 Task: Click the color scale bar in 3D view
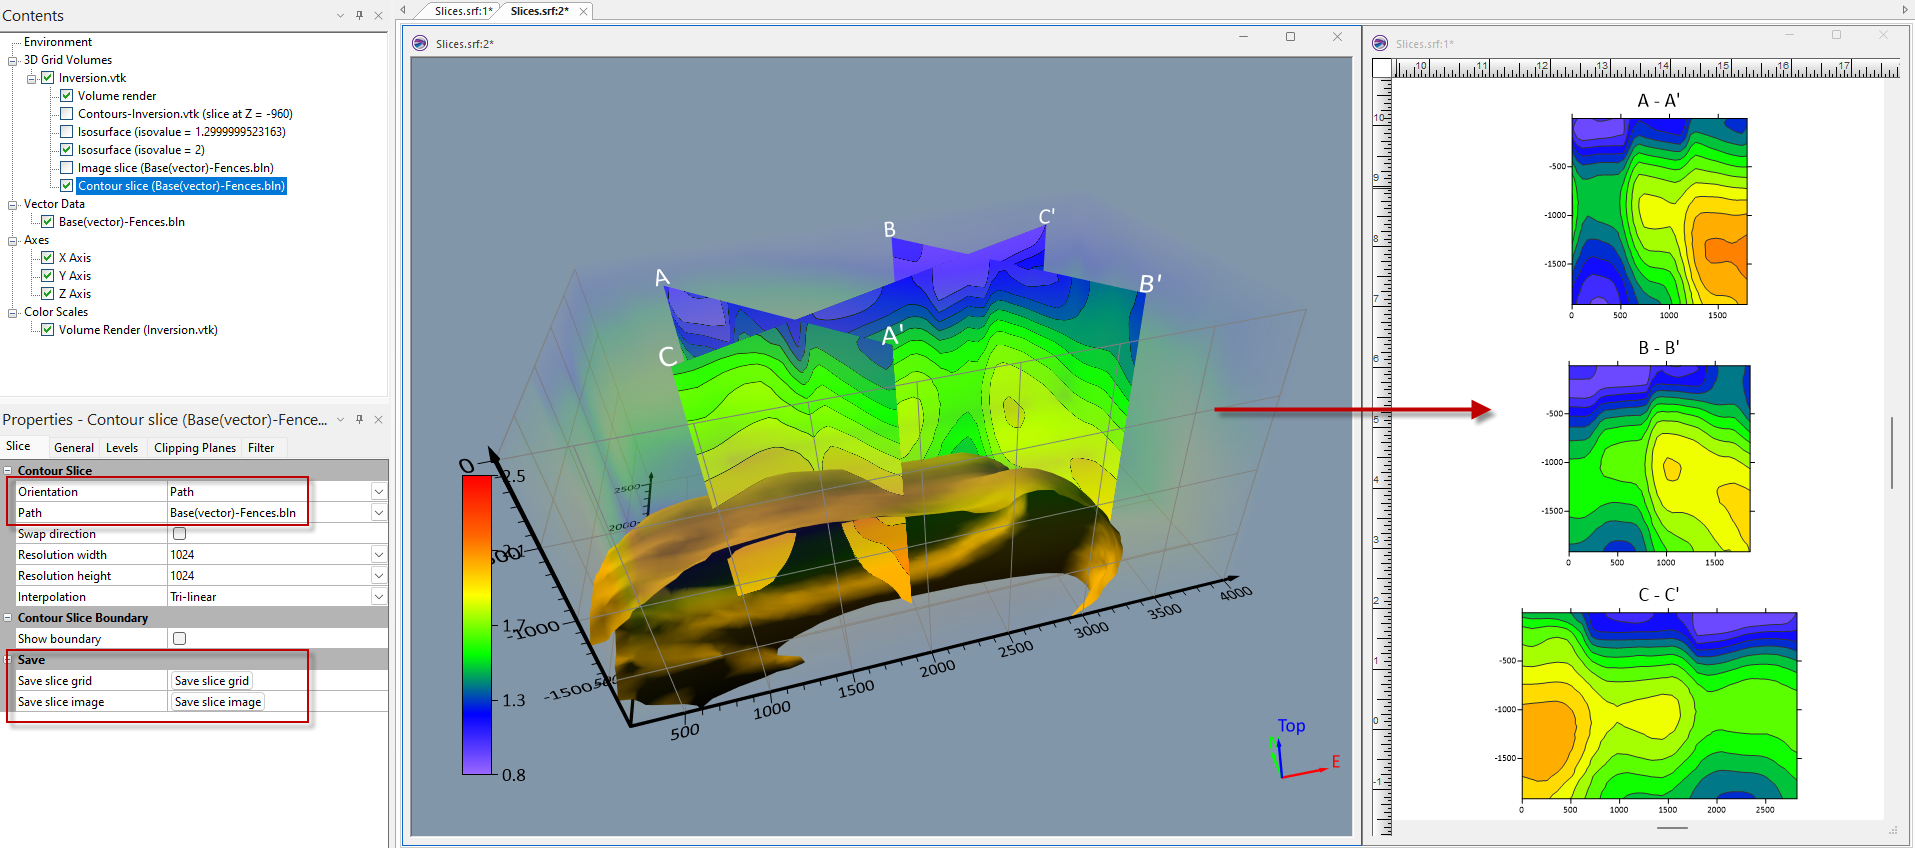477,625
